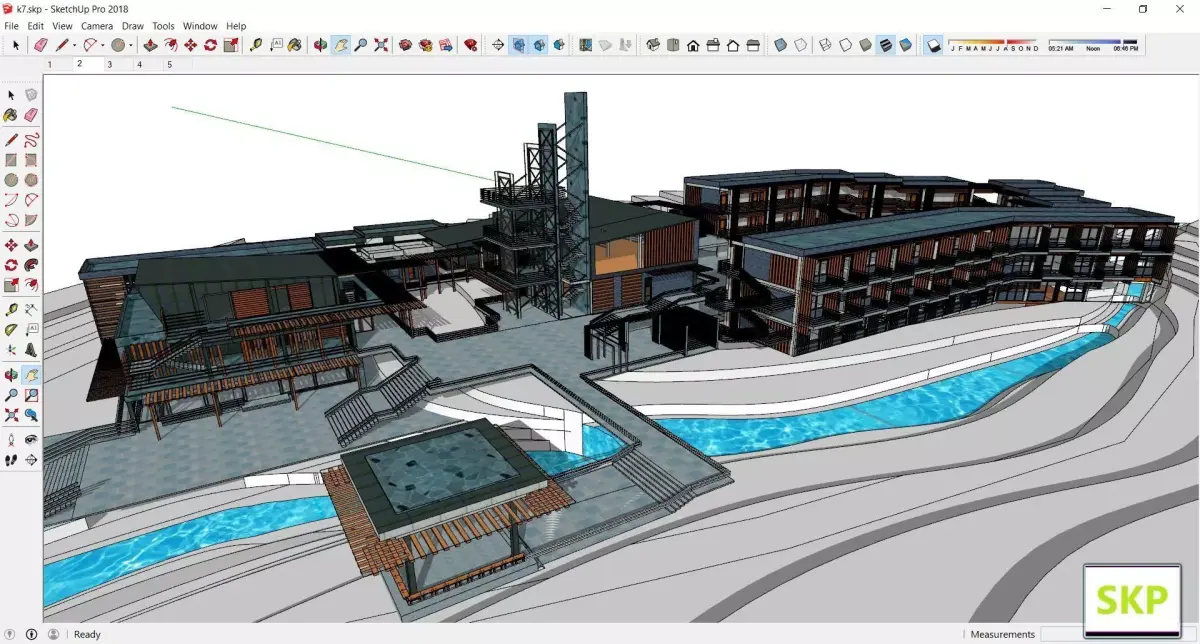The width and height of the screenshot is (1200, 644).
Task: Select the Move tool with four red arrows
Action: 190,45
